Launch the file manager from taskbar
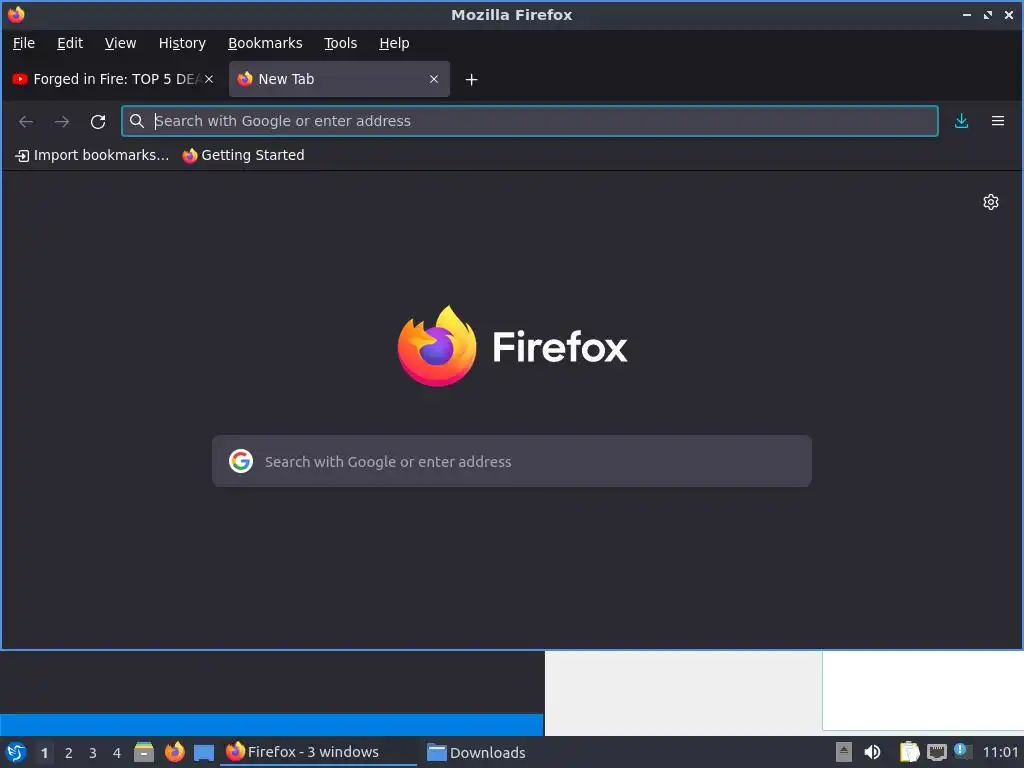1024x768 pixels. [x=144, y=752]
